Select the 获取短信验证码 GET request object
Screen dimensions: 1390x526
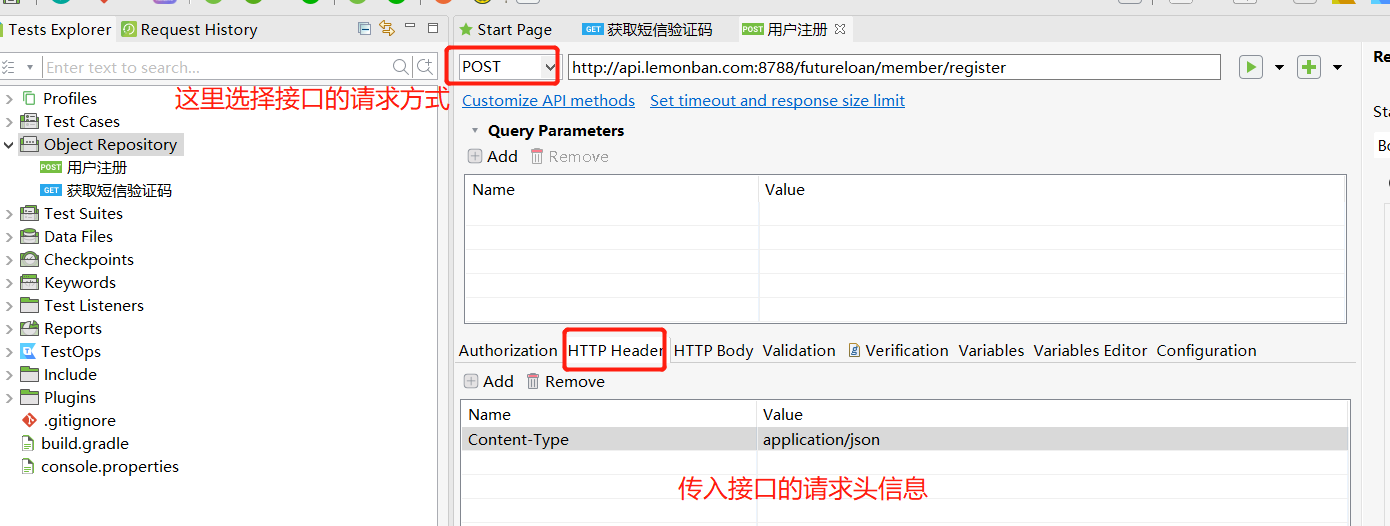pos(106,190)
